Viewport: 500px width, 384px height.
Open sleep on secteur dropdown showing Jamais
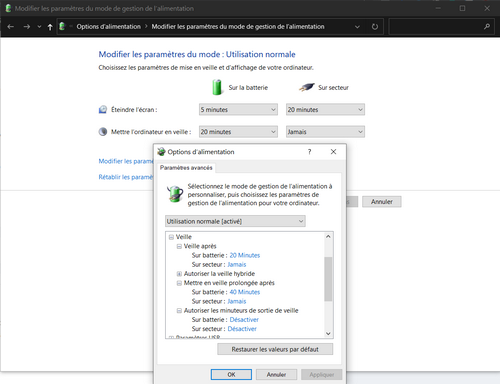pyautogui.click(x=325, y=132)
